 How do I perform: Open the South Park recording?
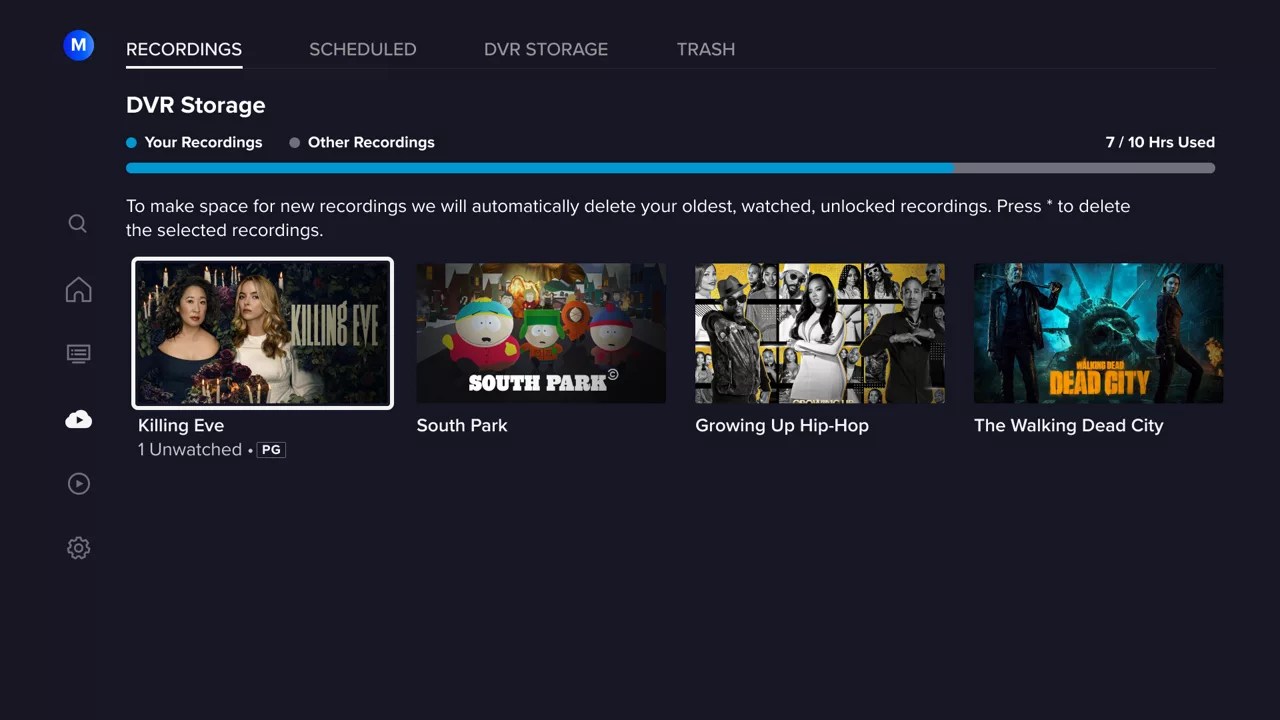point(540,333)
